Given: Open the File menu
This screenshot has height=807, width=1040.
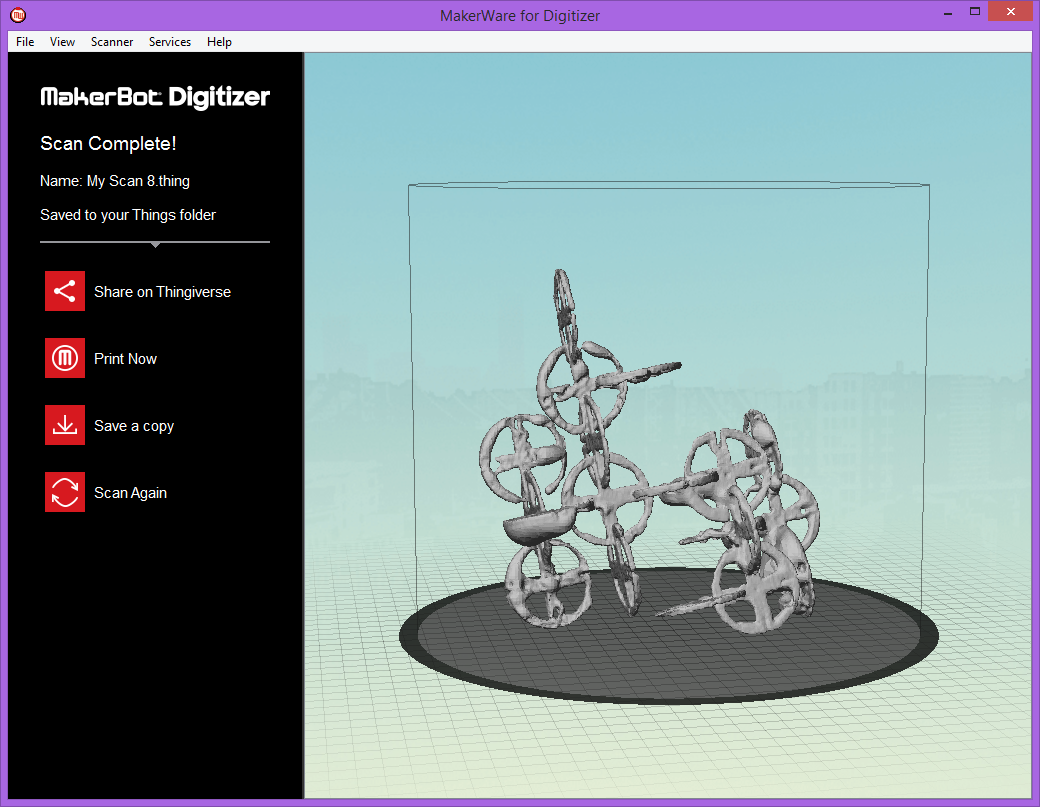Looking at the screenshot, I should (x=25, y=42).
